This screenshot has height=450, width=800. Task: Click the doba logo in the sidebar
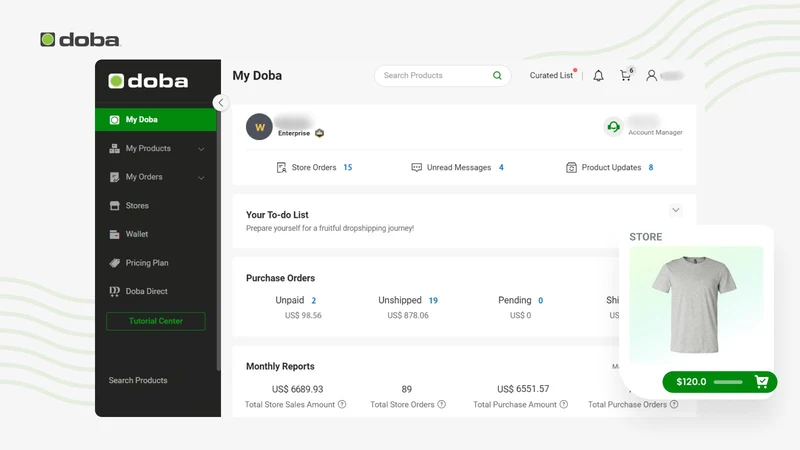coord(148,81)
